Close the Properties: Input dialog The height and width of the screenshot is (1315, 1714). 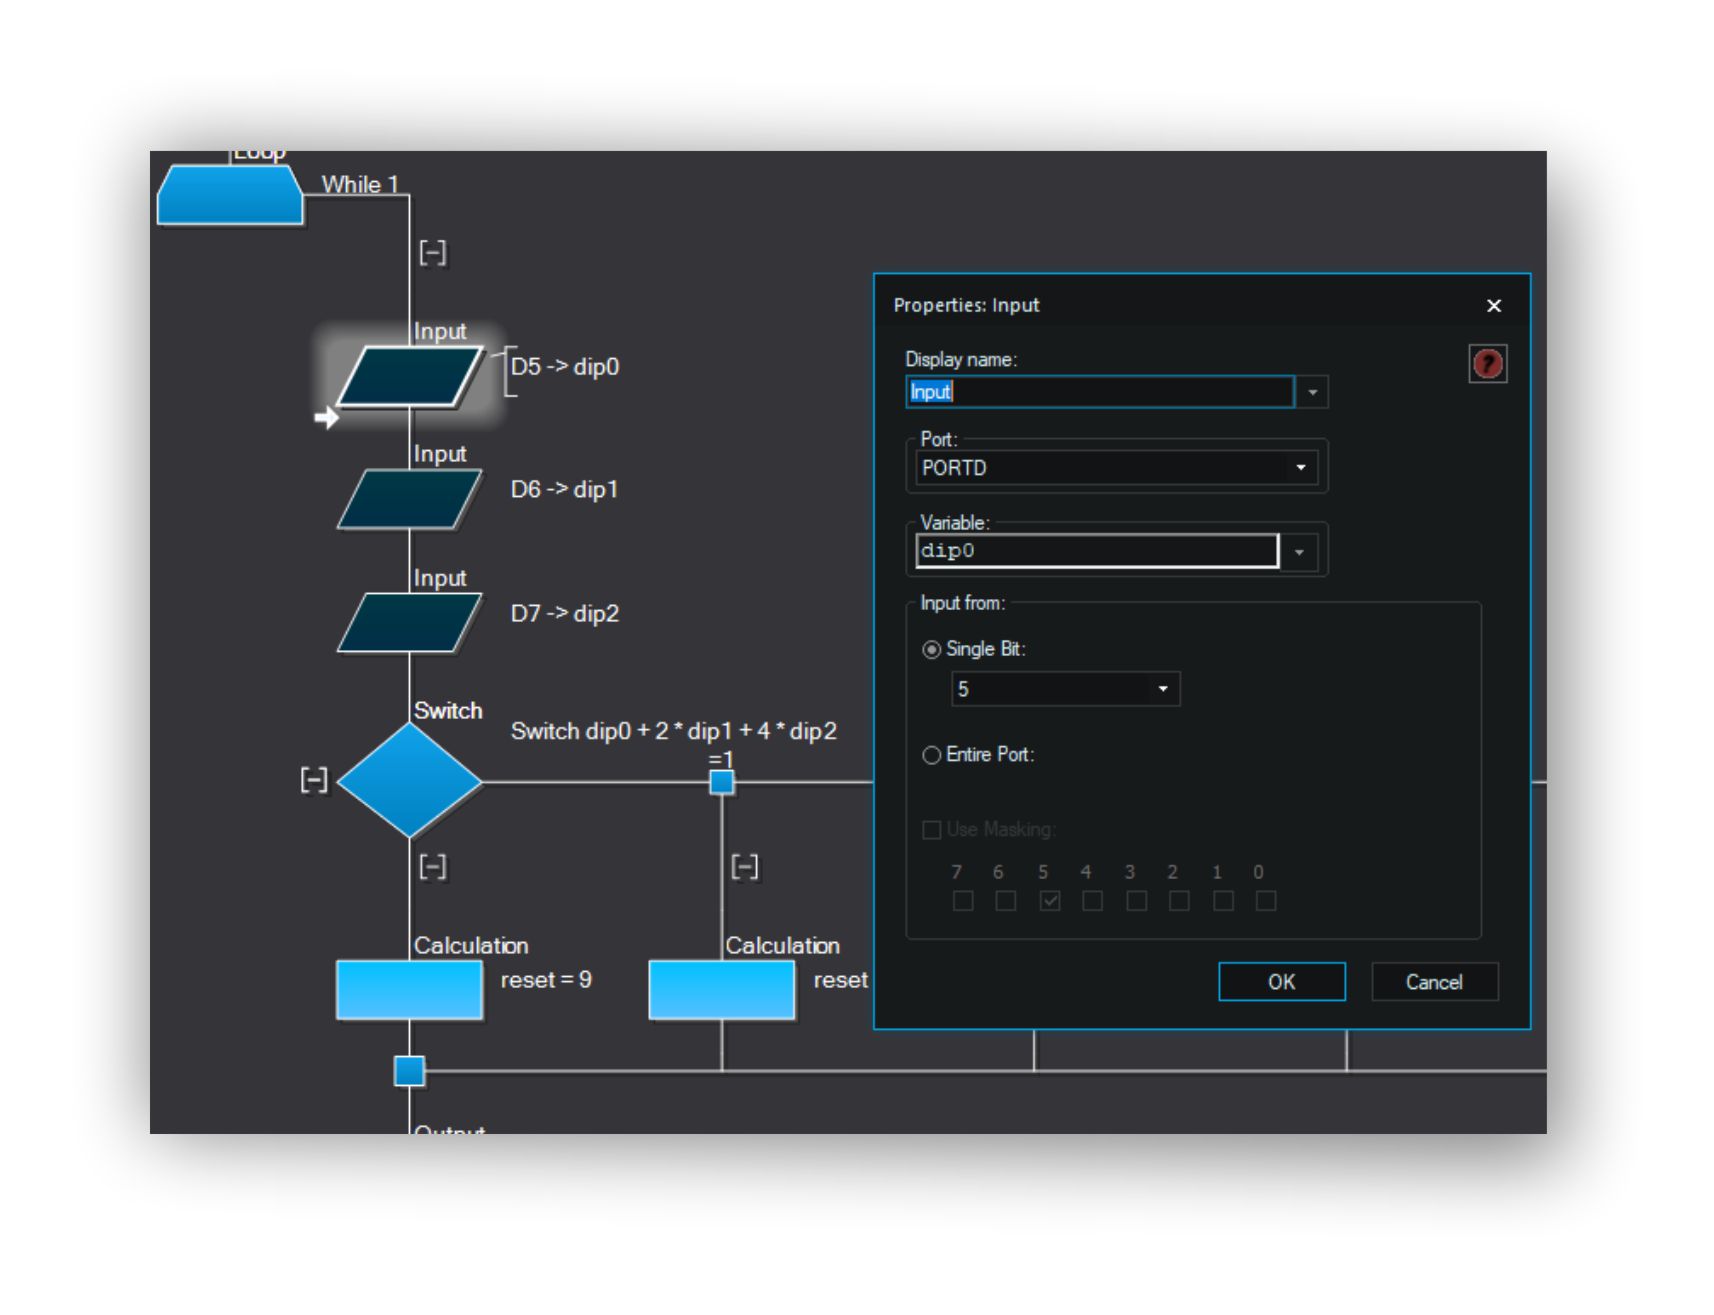click(1494, 305)
